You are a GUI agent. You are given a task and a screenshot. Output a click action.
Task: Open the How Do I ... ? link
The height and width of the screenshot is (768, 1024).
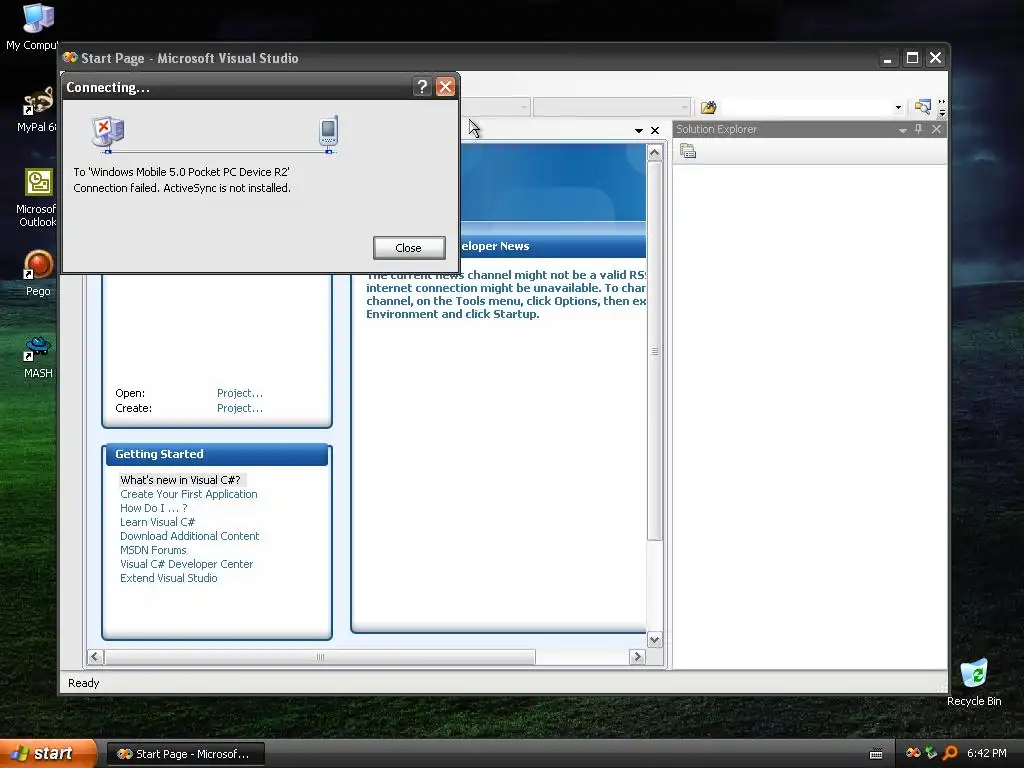(x=153, y=508)
